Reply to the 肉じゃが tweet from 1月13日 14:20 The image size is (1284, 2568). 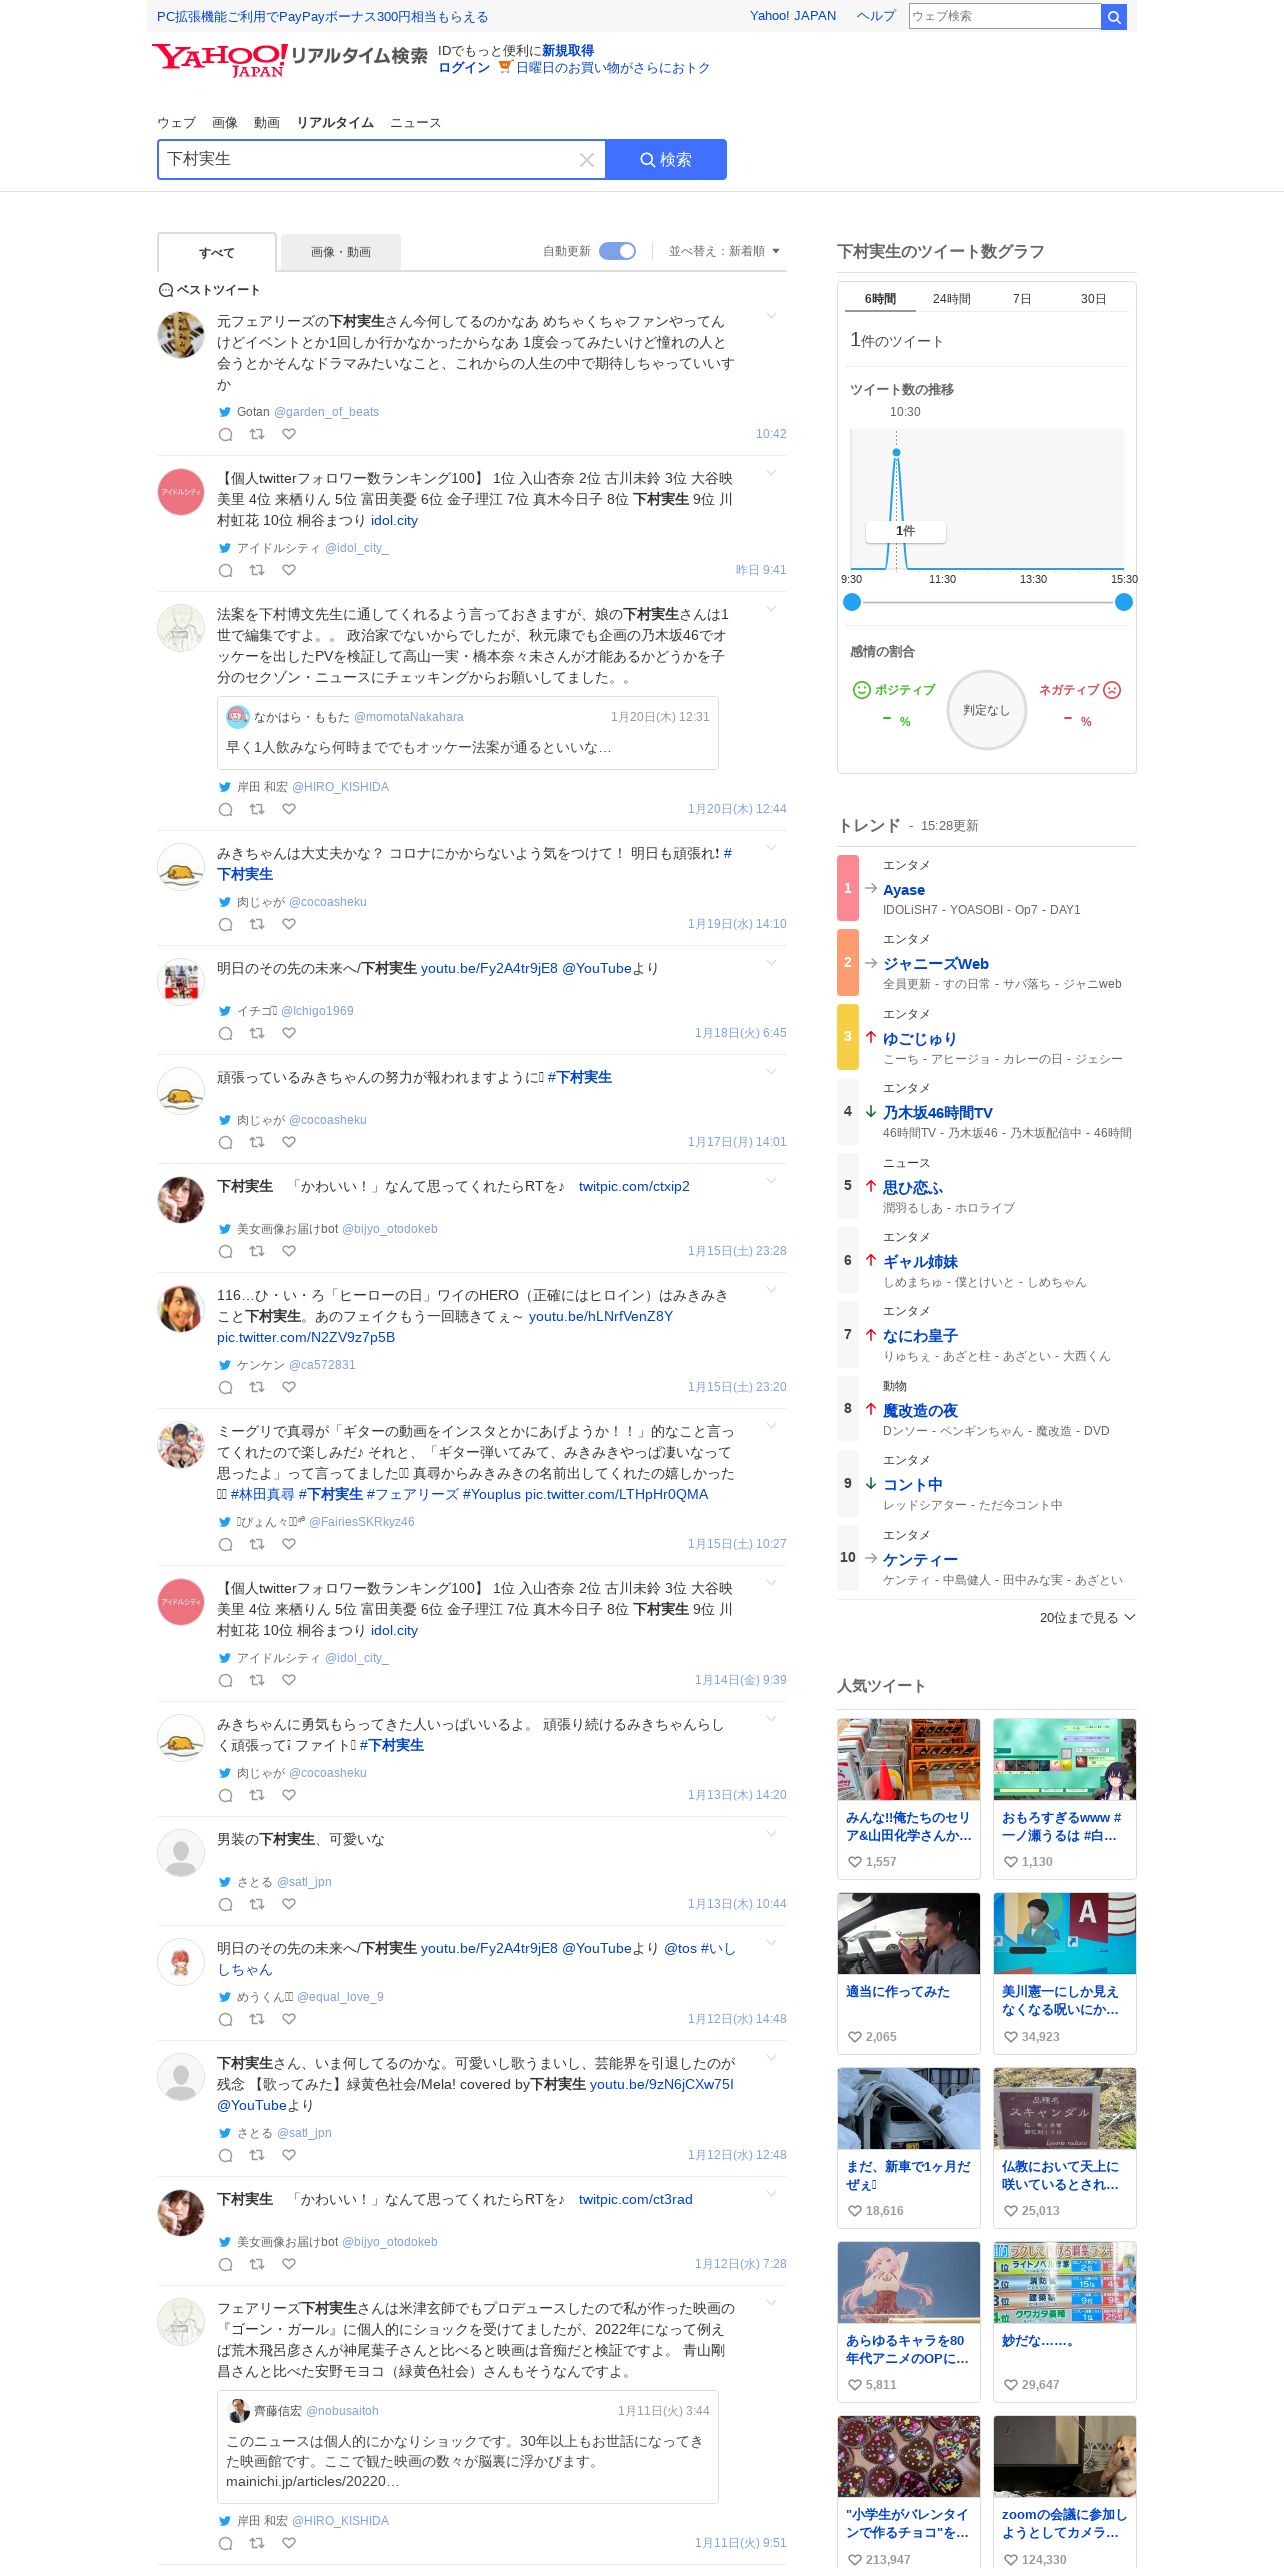coord(226,1795)
